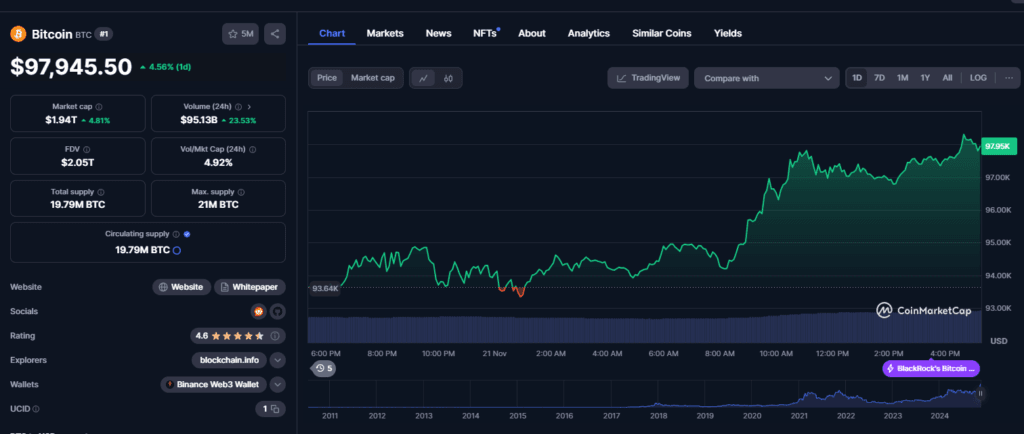Click the Volume (24h) info icon

point(238,106)
